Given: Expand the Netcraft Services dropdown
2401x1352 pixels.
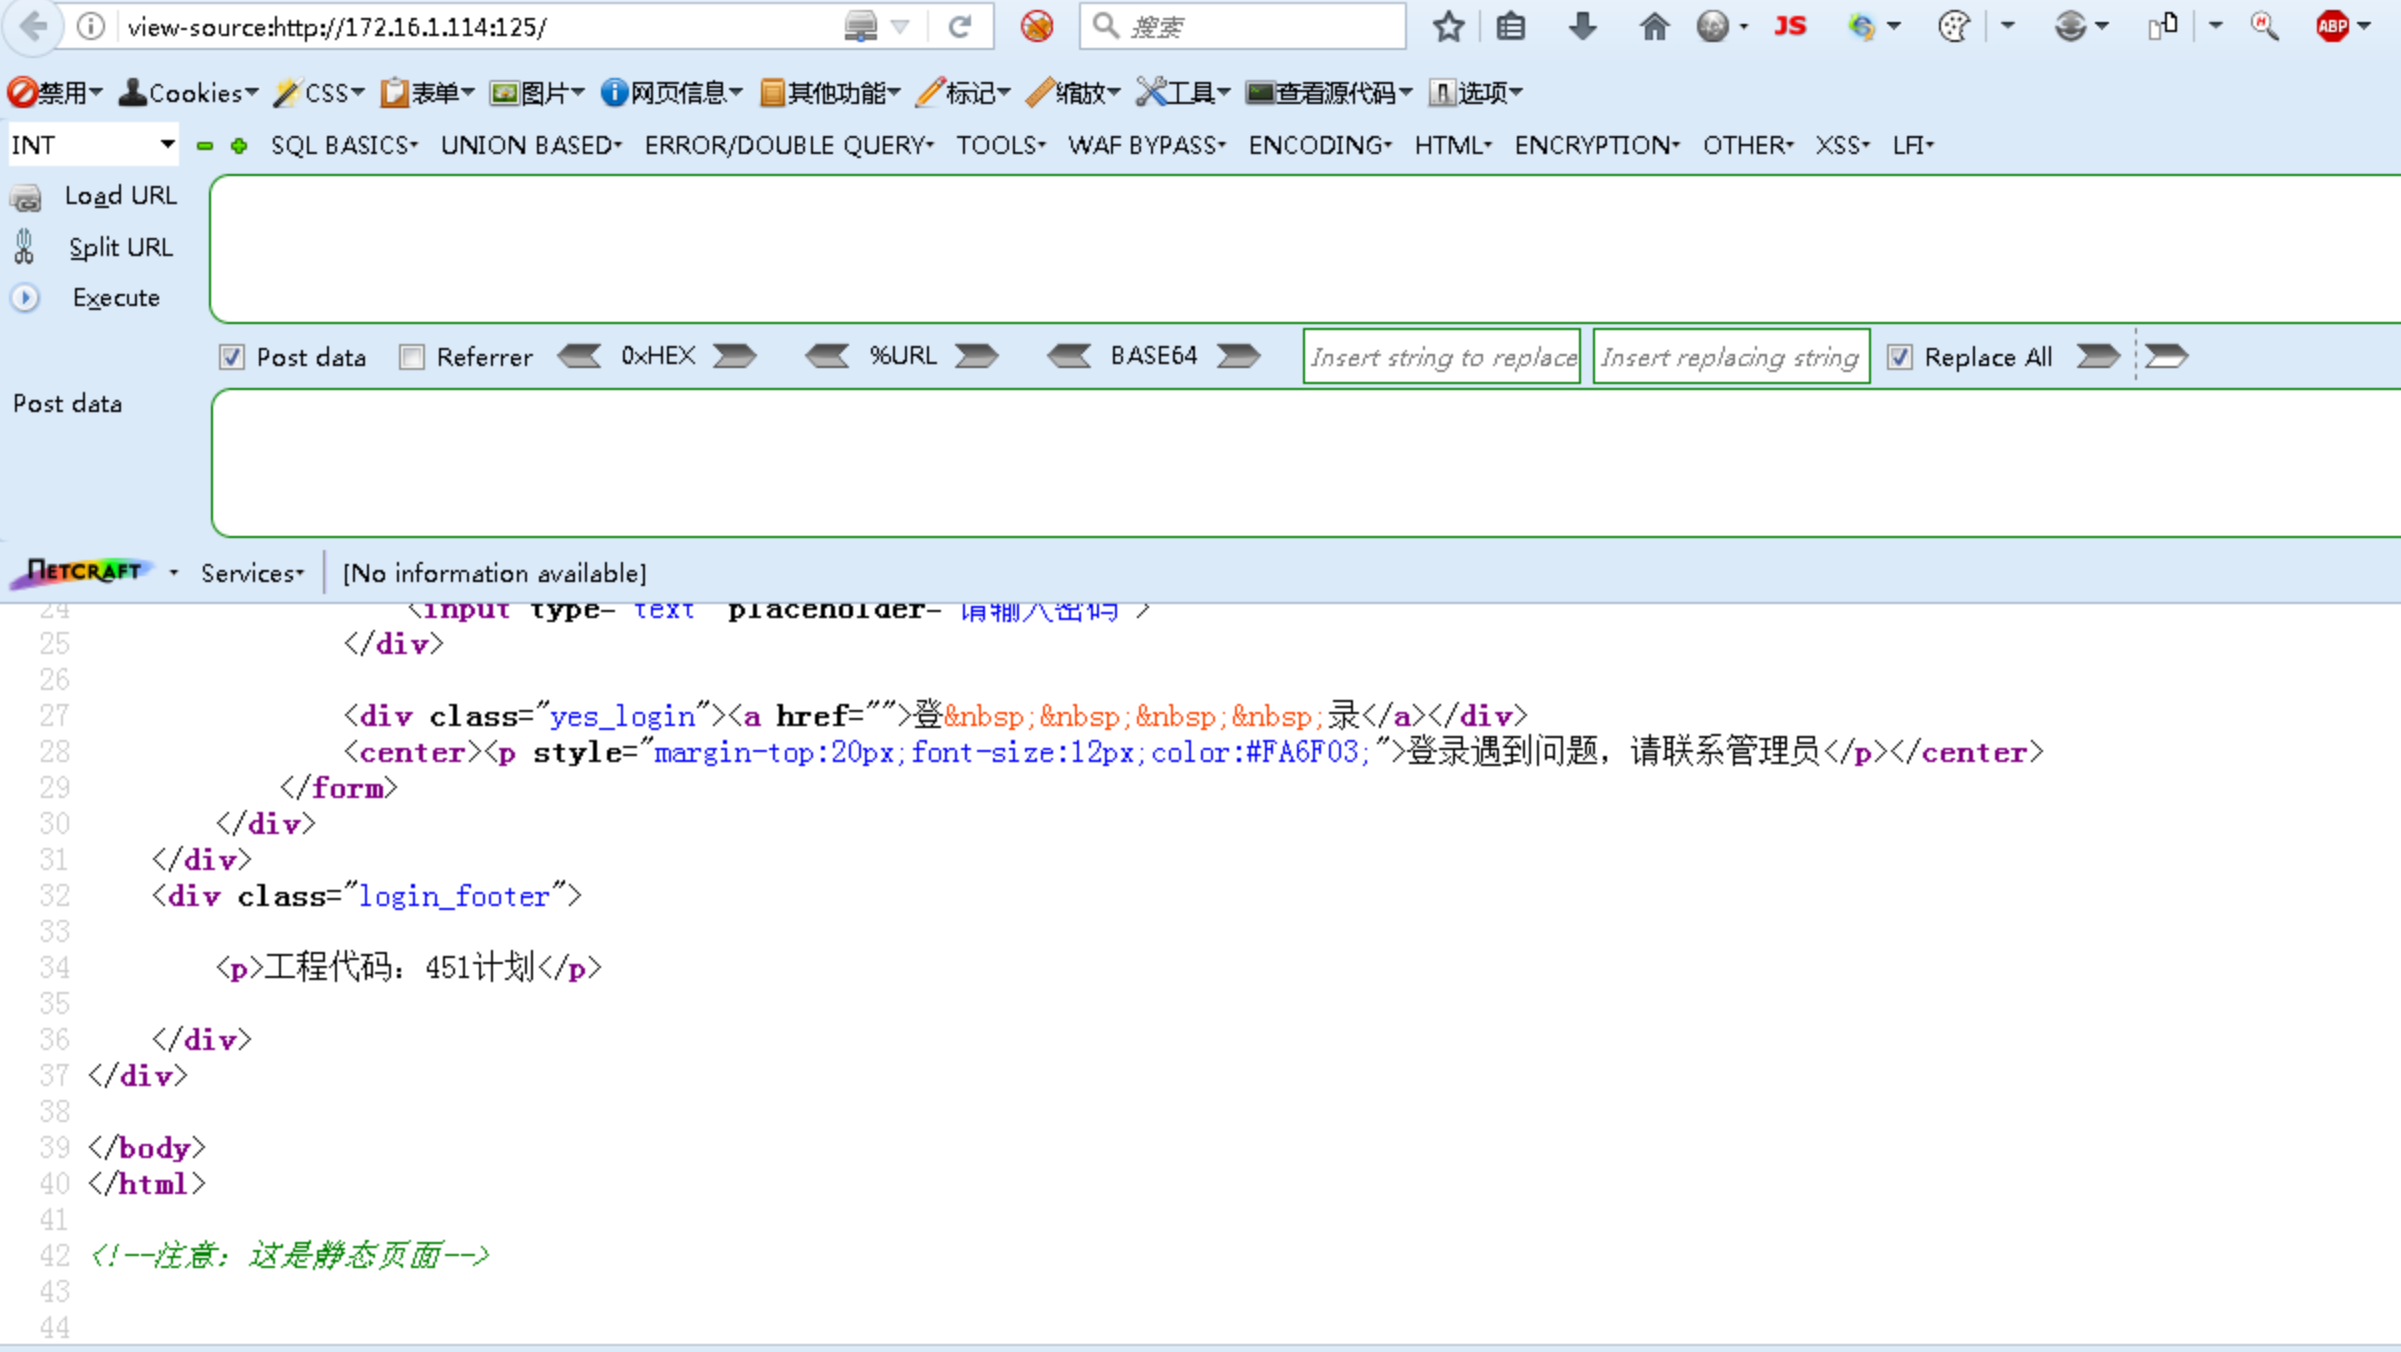Looking at the screenshot, I should point(252,573).
